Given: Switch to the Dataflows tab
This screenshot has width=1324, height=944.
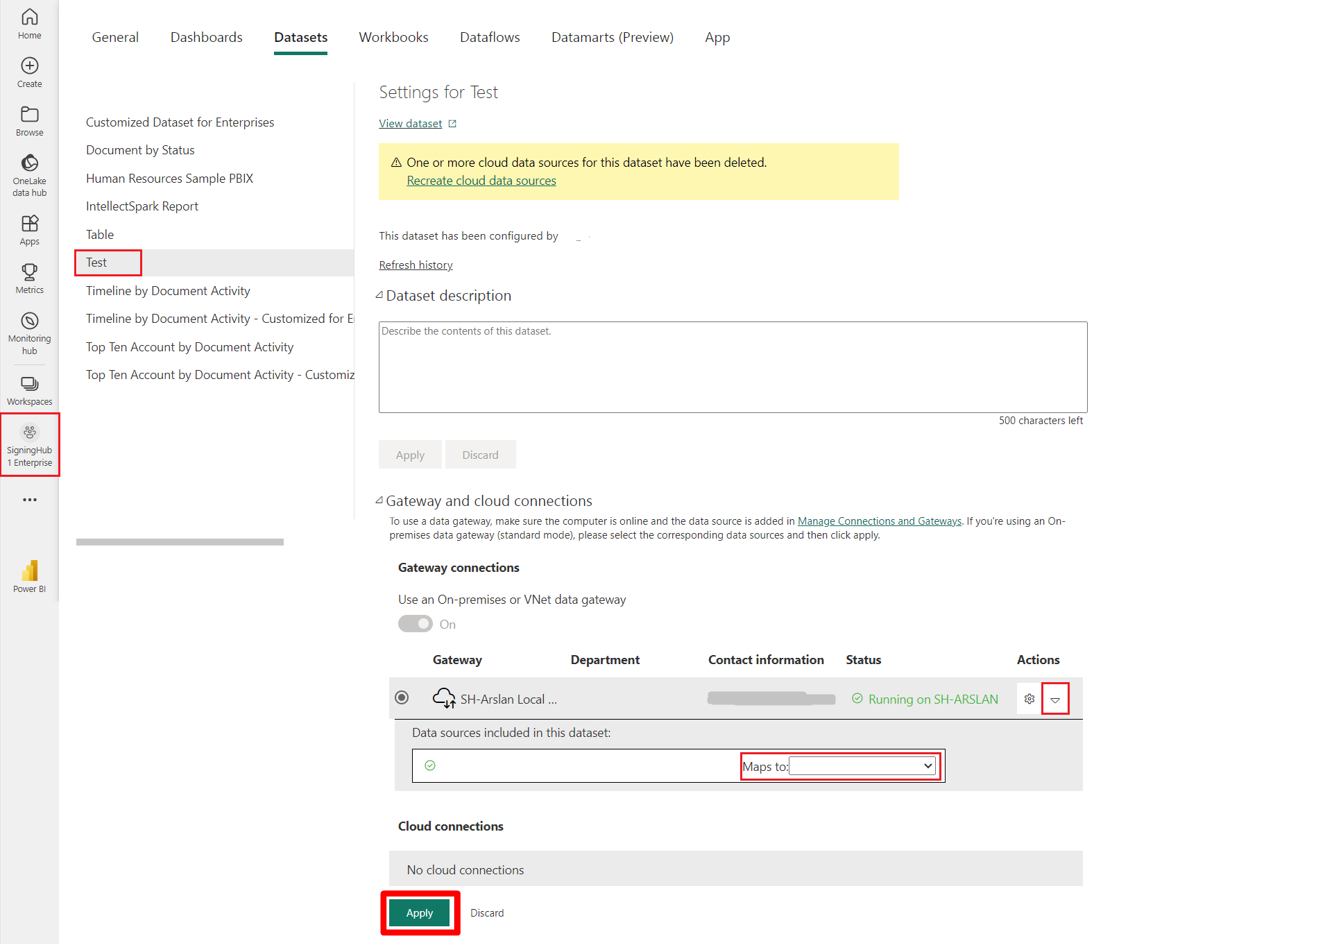Looking at the screenshot, I should coord(490,37).
